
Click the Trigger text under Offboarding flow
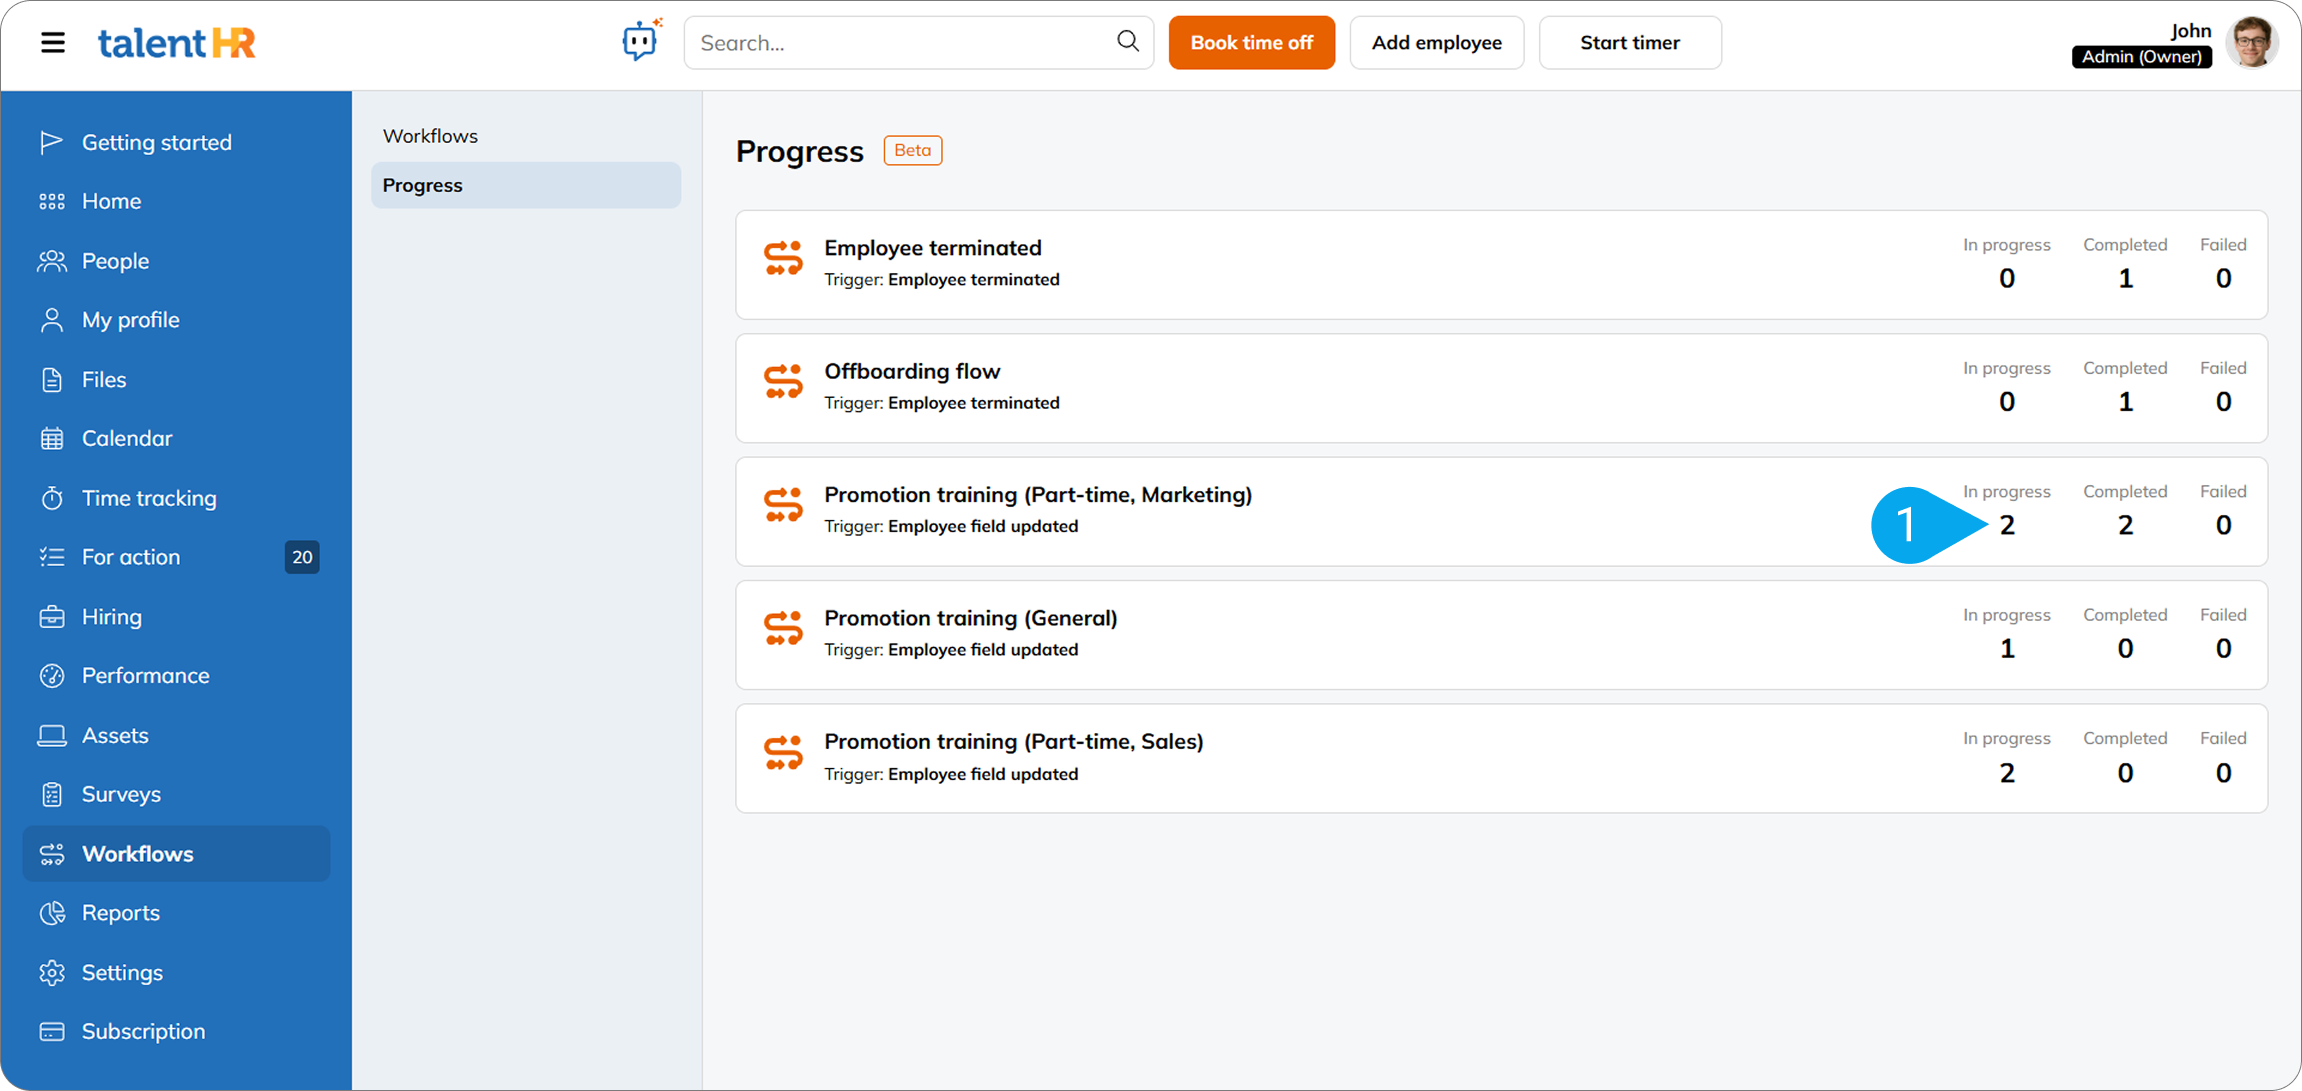pos(942,403)
